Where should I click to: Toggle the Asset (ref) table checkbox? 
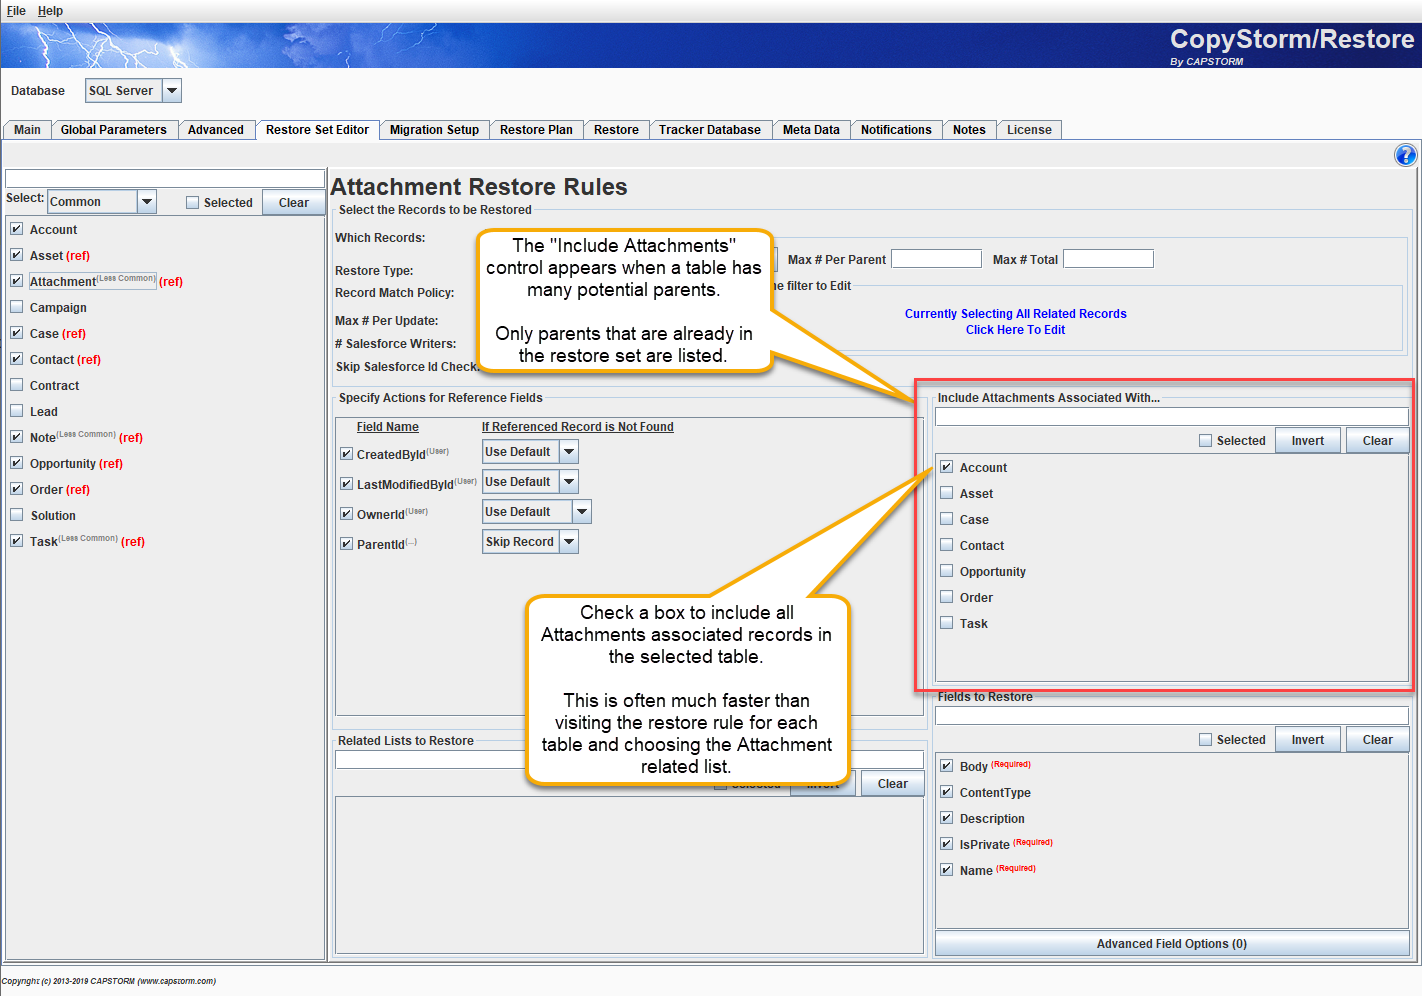(17, 255)
